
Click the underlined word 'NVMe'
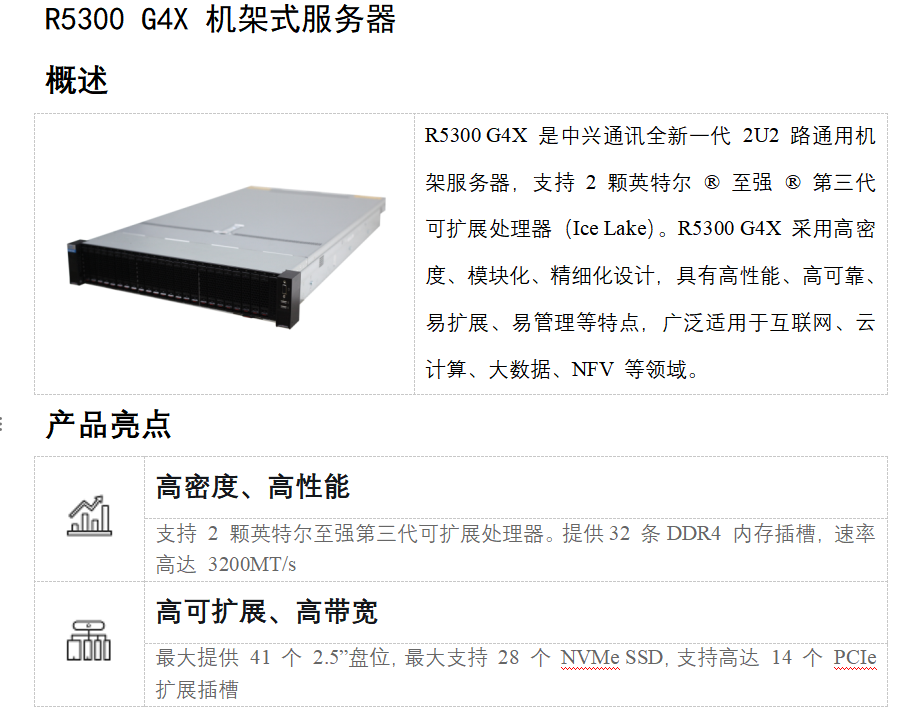coord(590,658)
